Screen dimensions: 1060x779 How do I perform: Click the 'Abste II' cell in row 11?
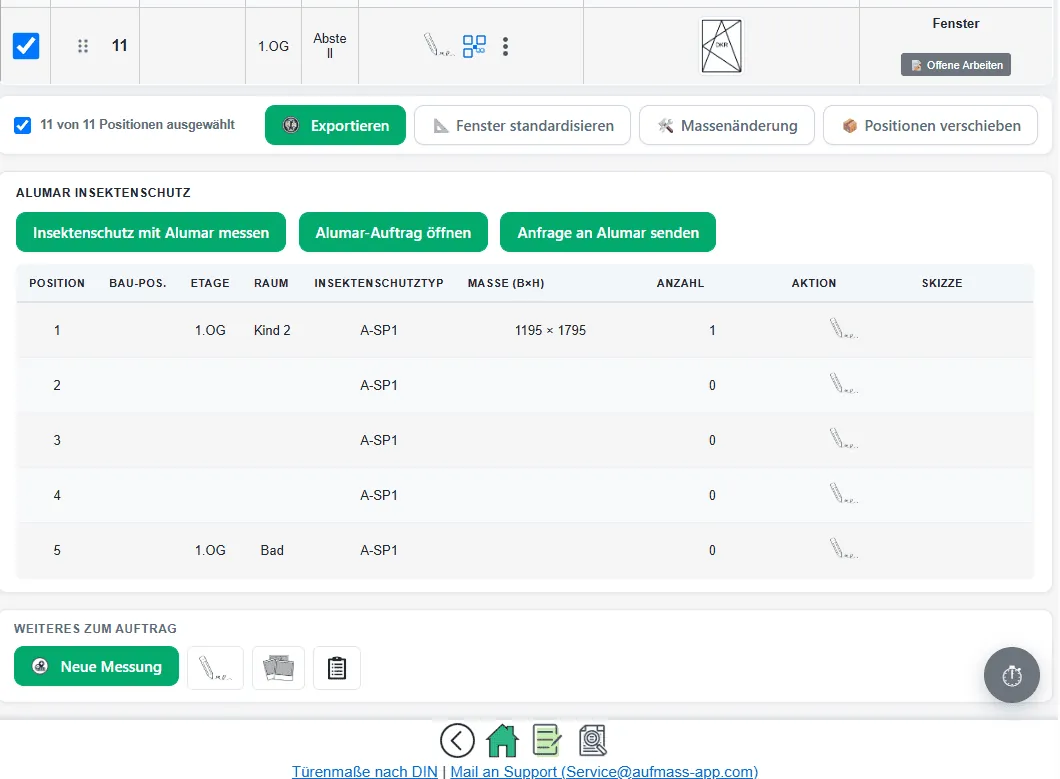pyautogui.click(x=330, y=46)
